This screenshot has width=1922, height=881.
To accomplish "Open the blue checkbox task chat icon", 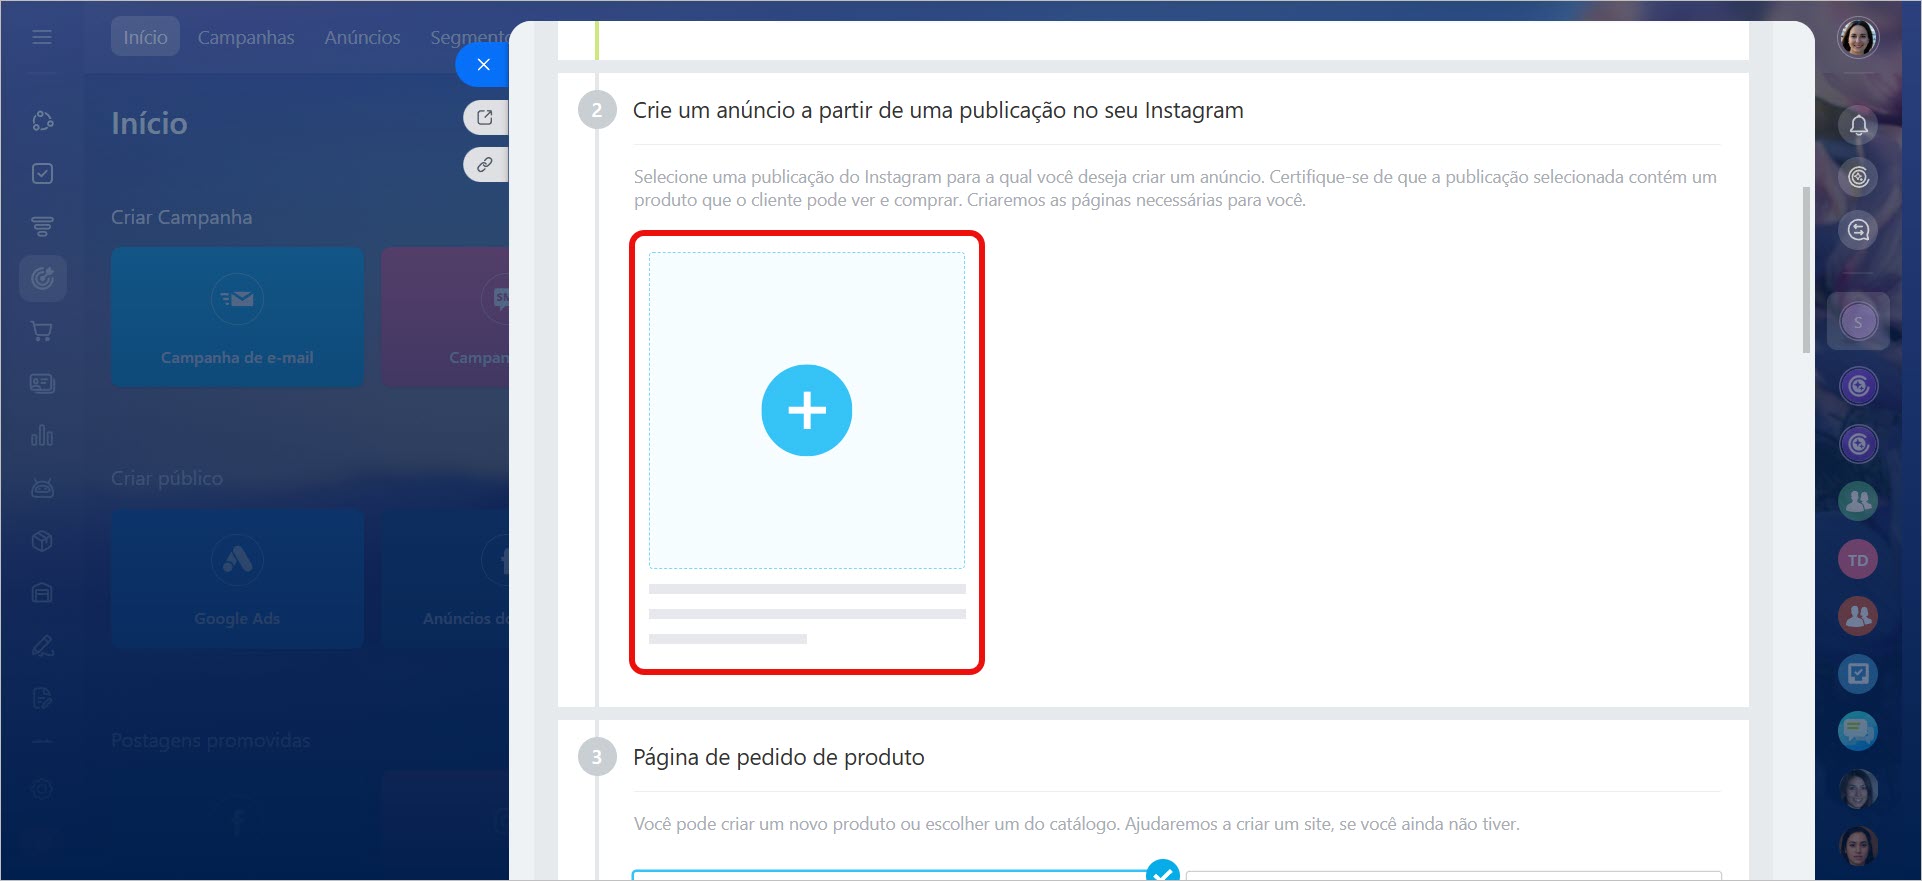I will [1858, 674].
